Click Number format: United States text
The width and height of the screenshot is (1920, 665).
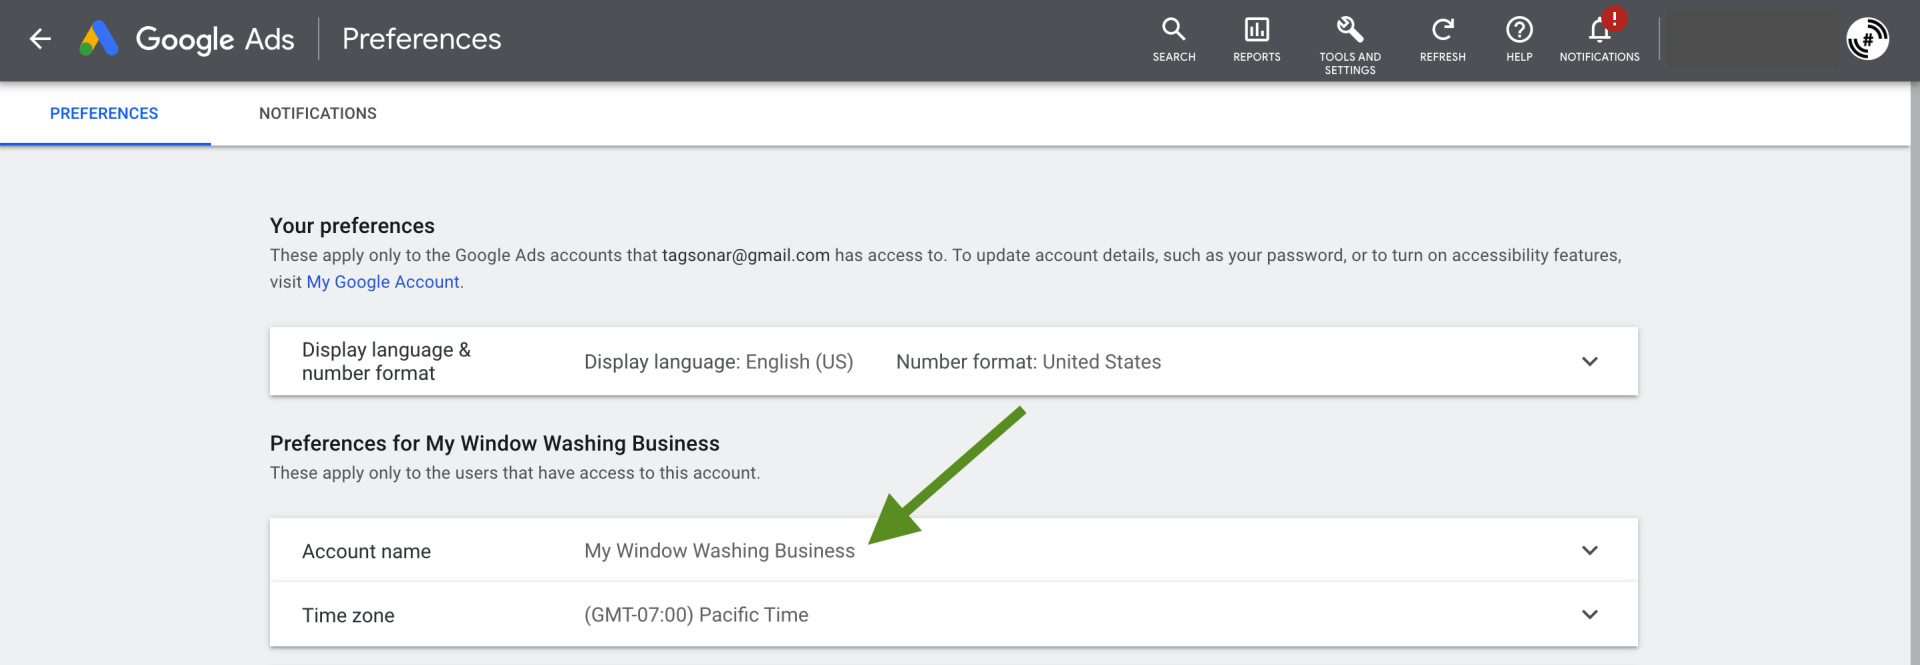click(1028, 362)
